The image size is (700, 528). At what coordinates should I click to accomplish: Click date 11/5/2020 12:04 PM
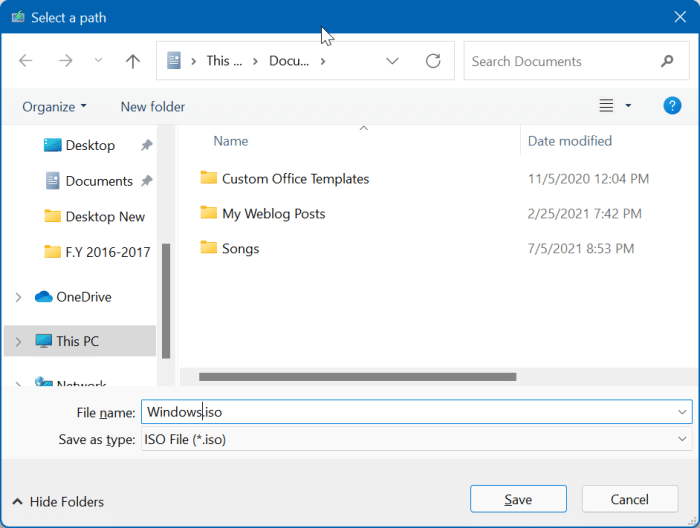588,179
